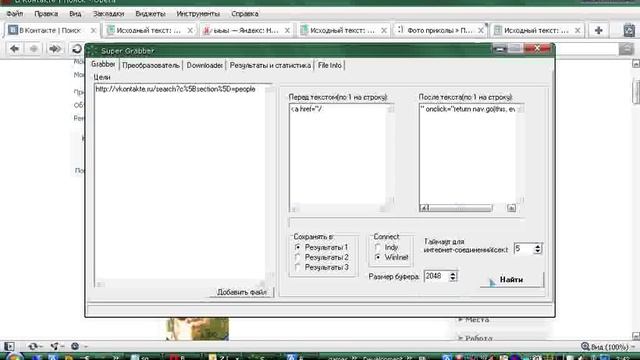This screenshot has height=360, width=640.
Task: Click the 'Добавить файл' button
Action: (241, 292)
